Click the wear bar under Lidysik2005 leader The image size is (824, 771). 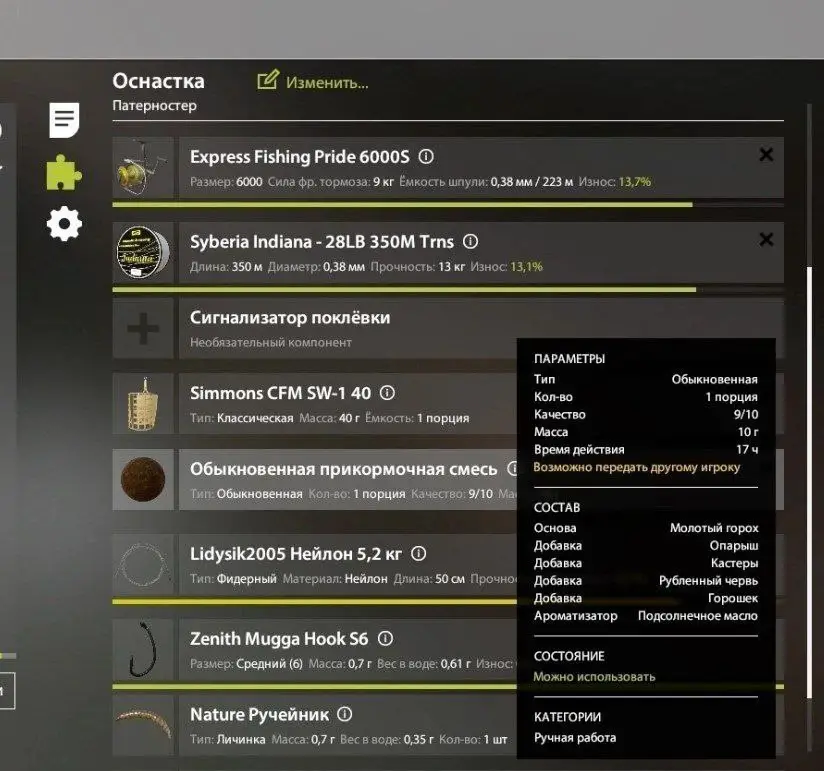coord(314,602)
